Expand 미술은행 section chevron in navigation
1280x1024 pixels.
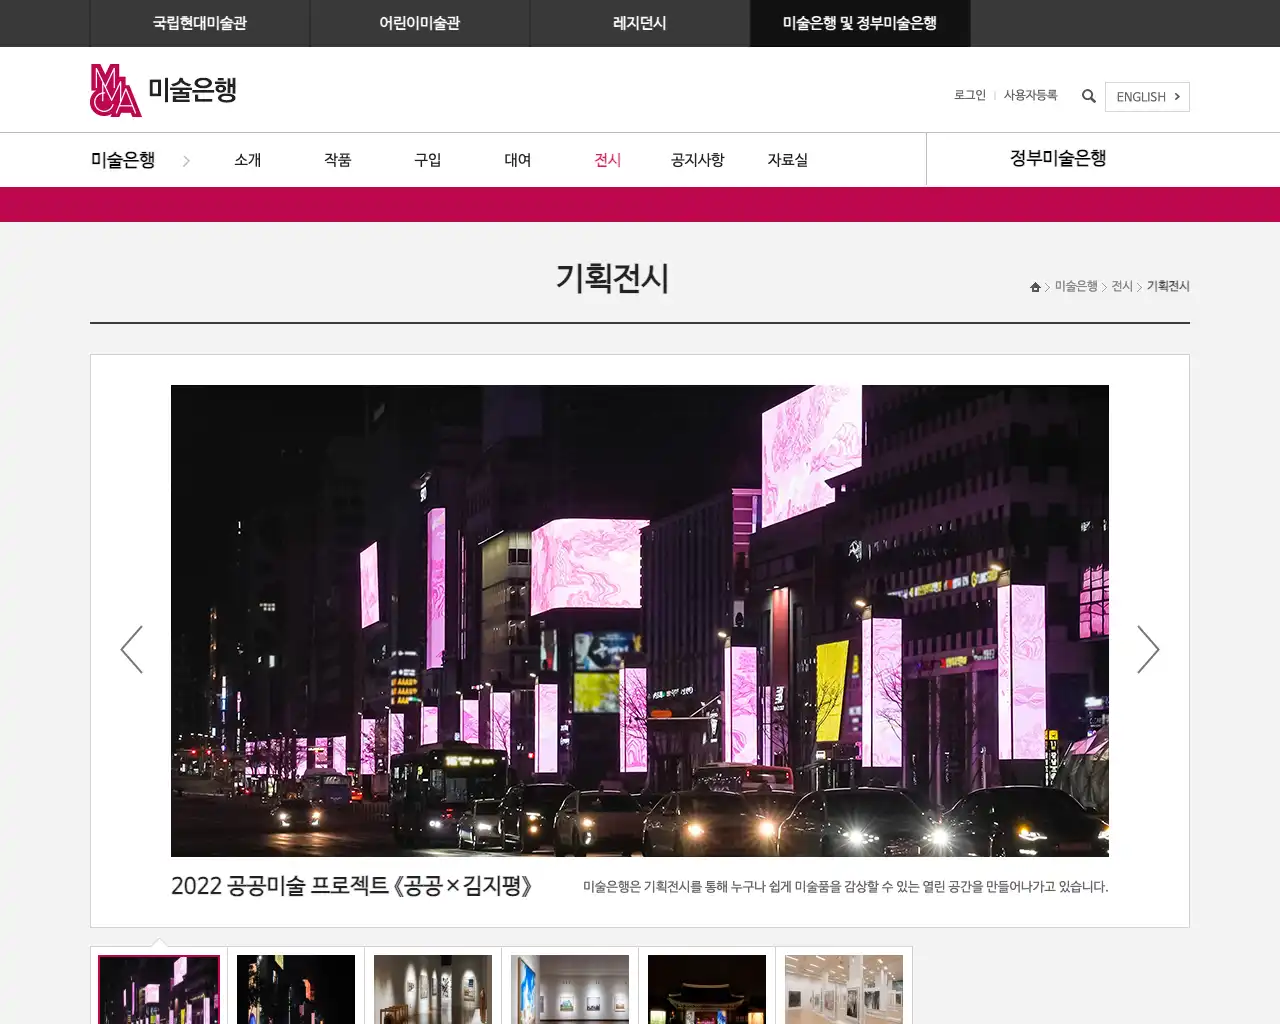pos(186,160)
